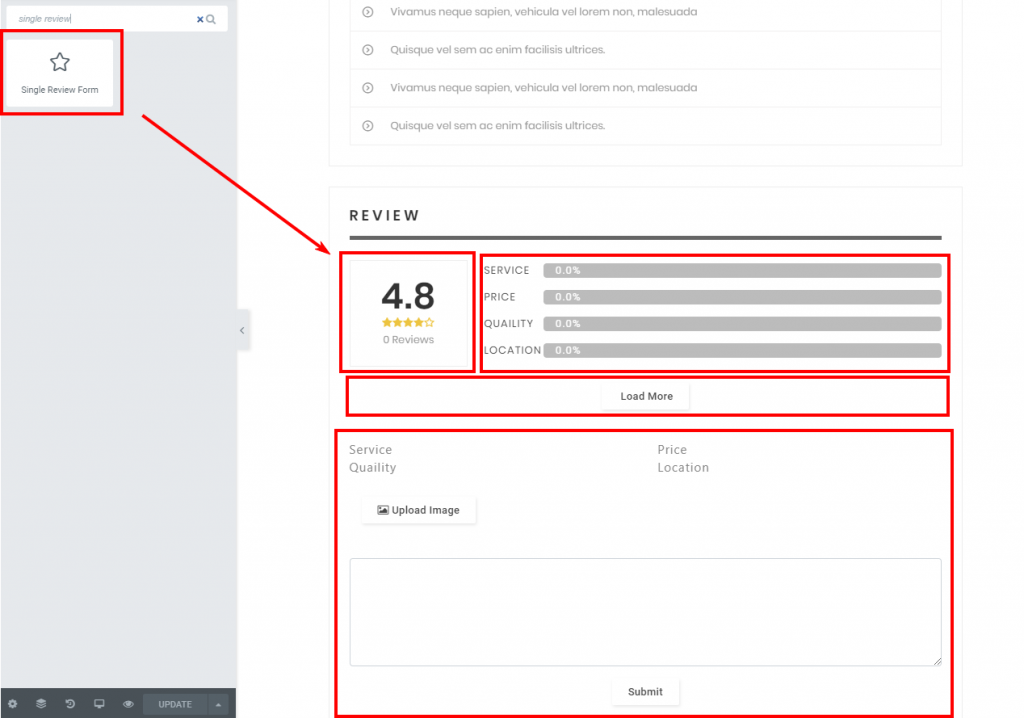Image resolution: width=1024 pixels, height=718 pixels.
Task: Open the Navigator layers panel
Action: tap(42, 704)
